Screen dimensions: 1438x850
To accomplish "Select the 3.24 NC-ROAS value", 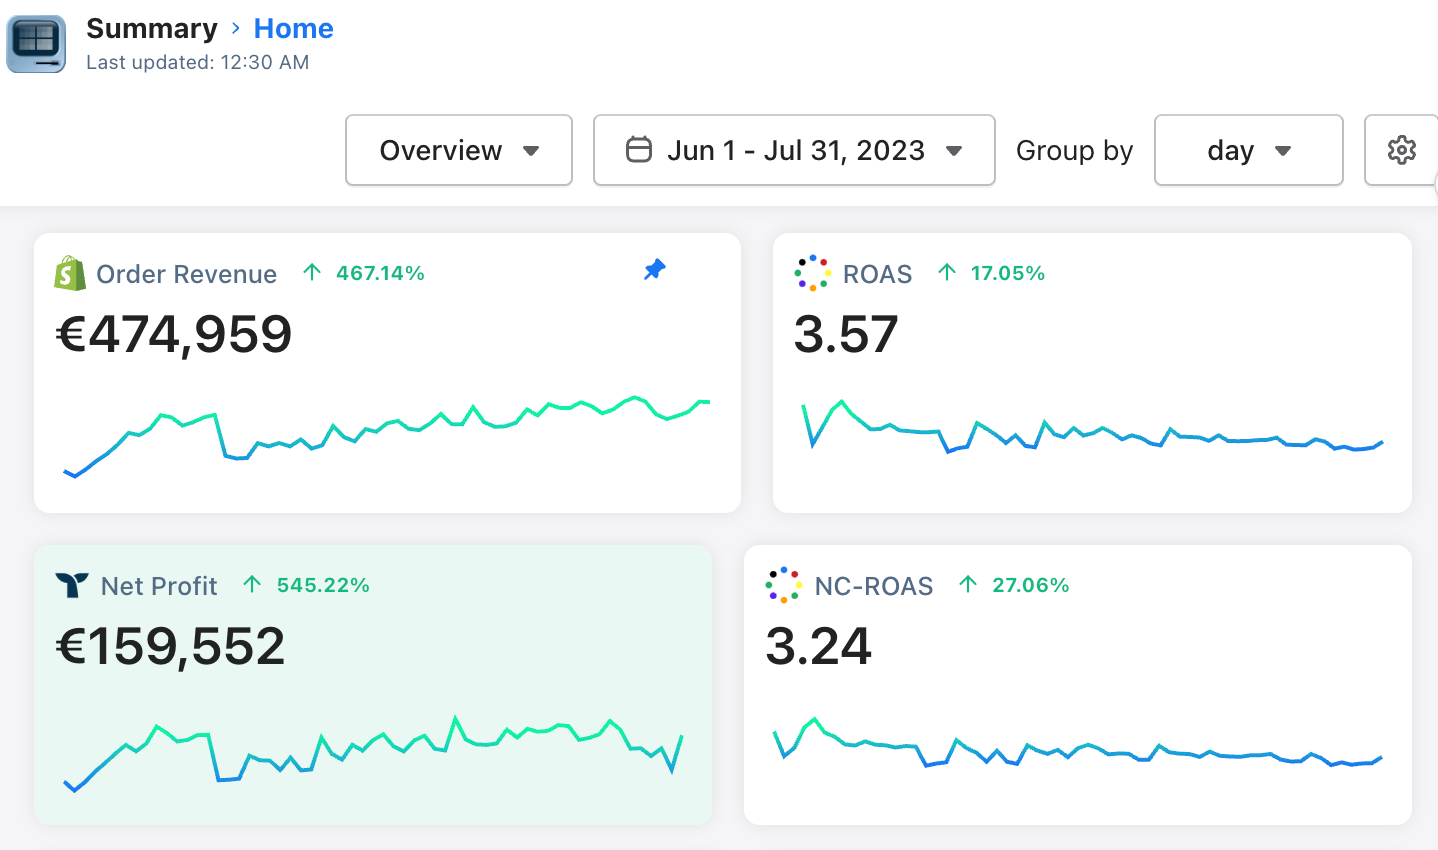I will coord(819,646).
